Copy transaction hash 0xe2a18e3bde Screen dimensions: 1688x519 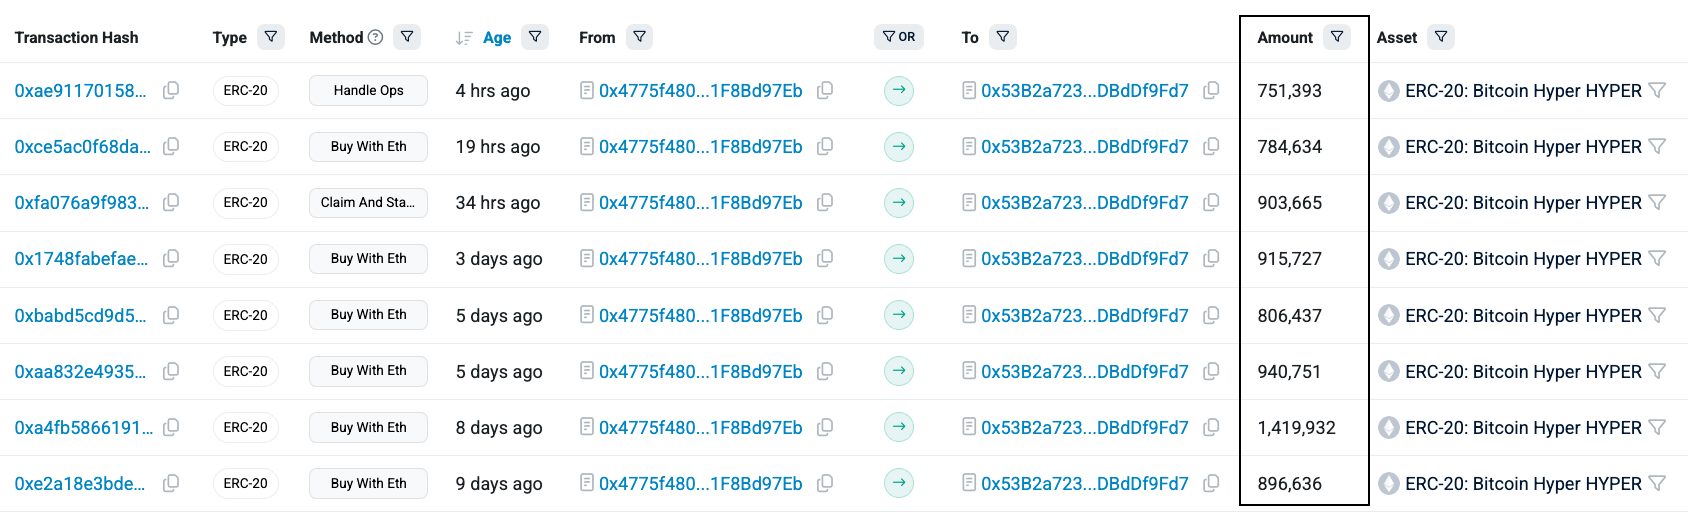[x=171, y=484]
